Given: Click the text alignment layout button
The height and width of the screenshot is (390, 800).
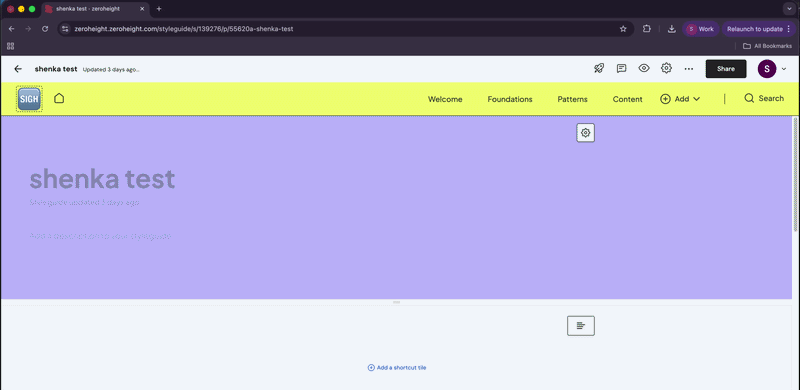Looking at the screenshot, I should (x=581, y=326).
